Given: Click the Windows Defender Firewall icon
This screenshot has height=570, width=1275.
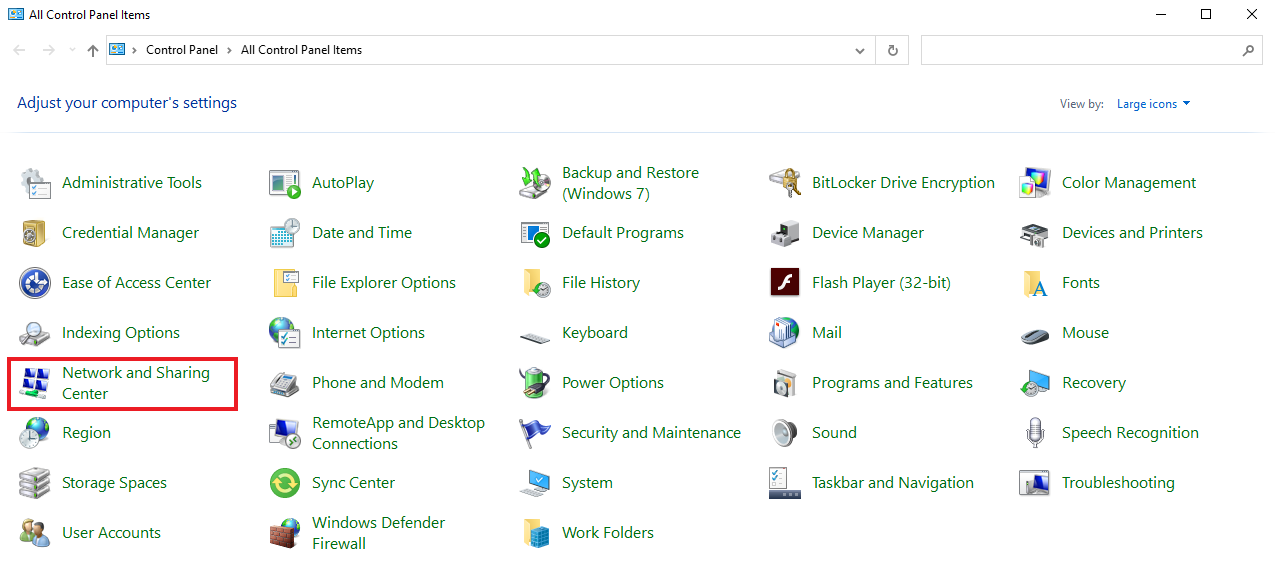Looking at the screenshot, I should 285,533.
